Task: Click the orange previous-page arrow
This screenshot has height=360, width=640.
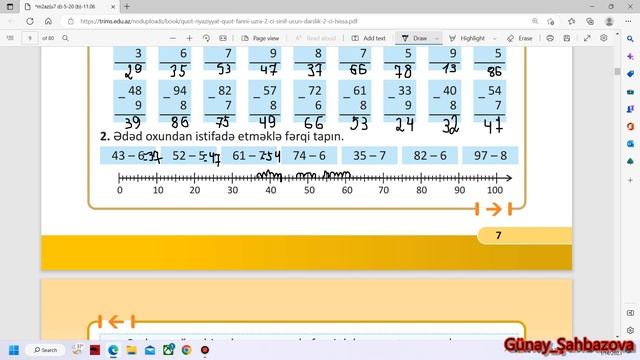Action: coord(116,322)
